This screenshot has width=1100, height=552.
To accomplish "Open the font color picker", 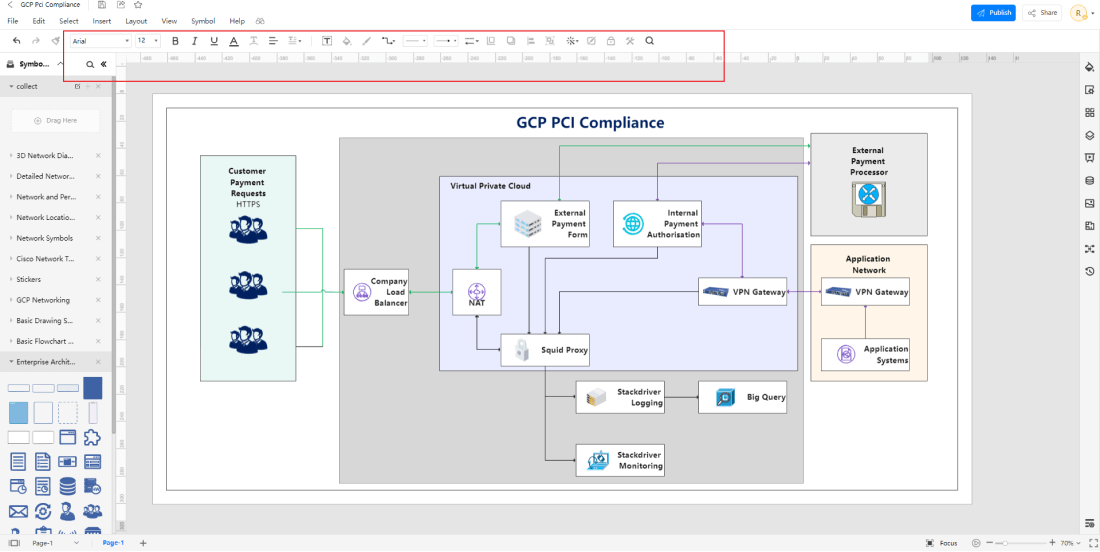I will [234, 41].
